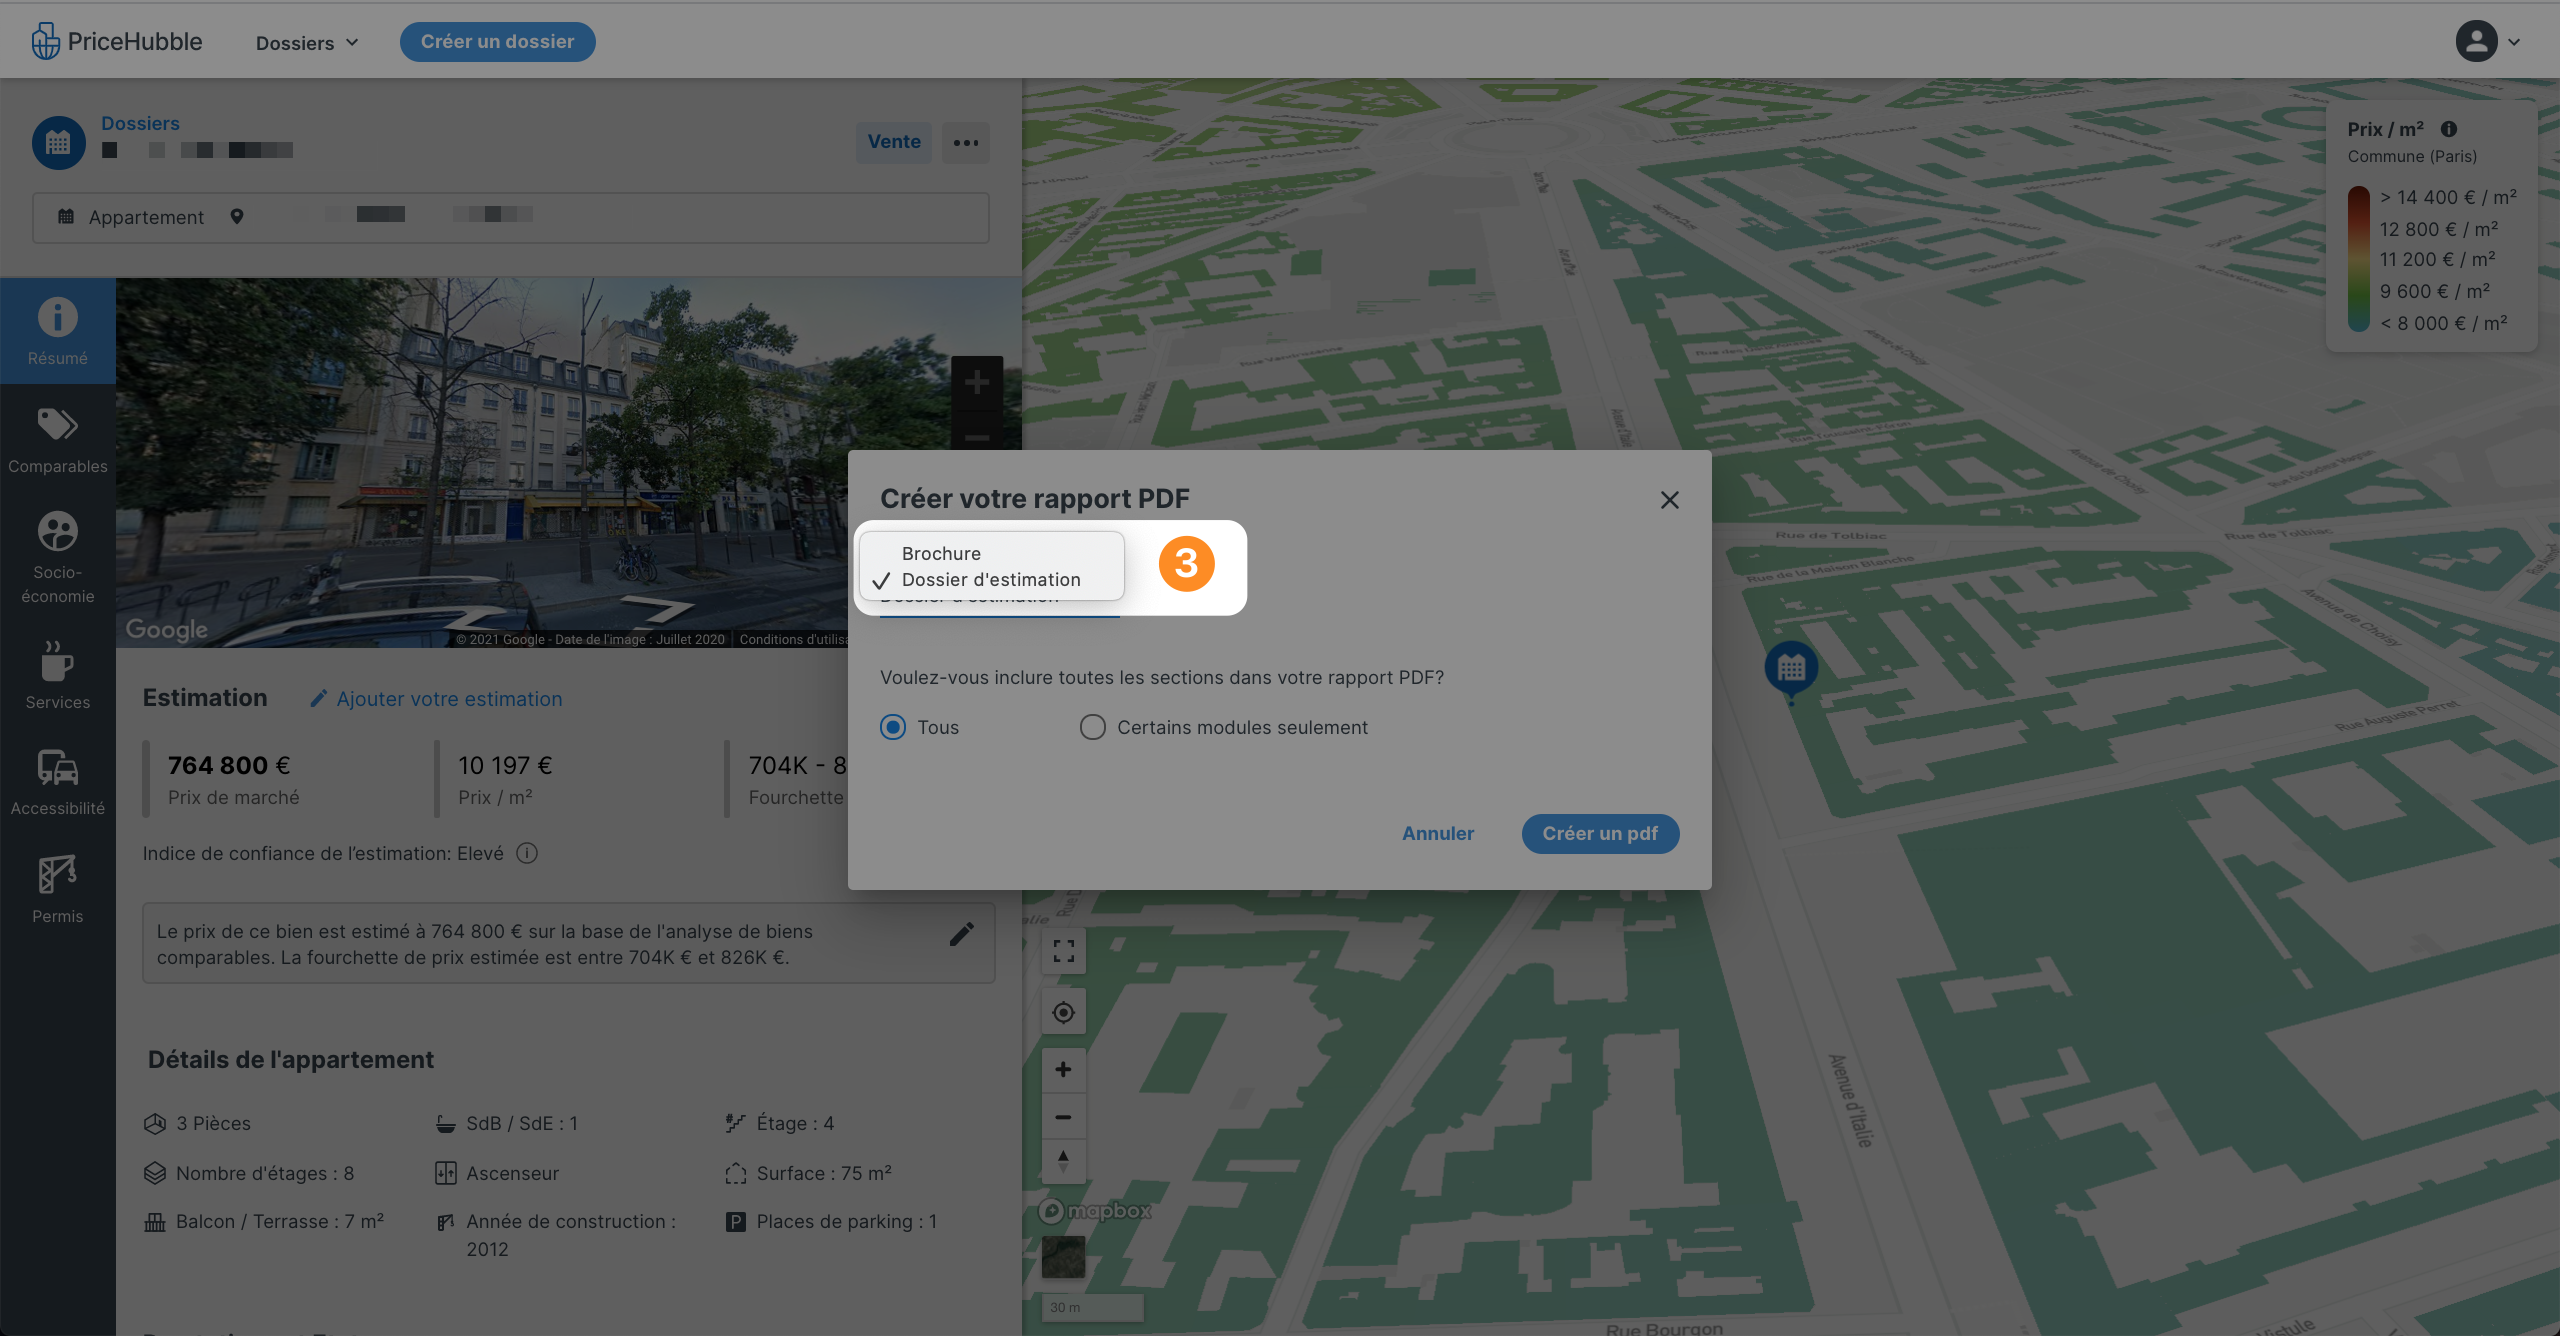Click the SdB / SdE : 1 detail

506,1124
